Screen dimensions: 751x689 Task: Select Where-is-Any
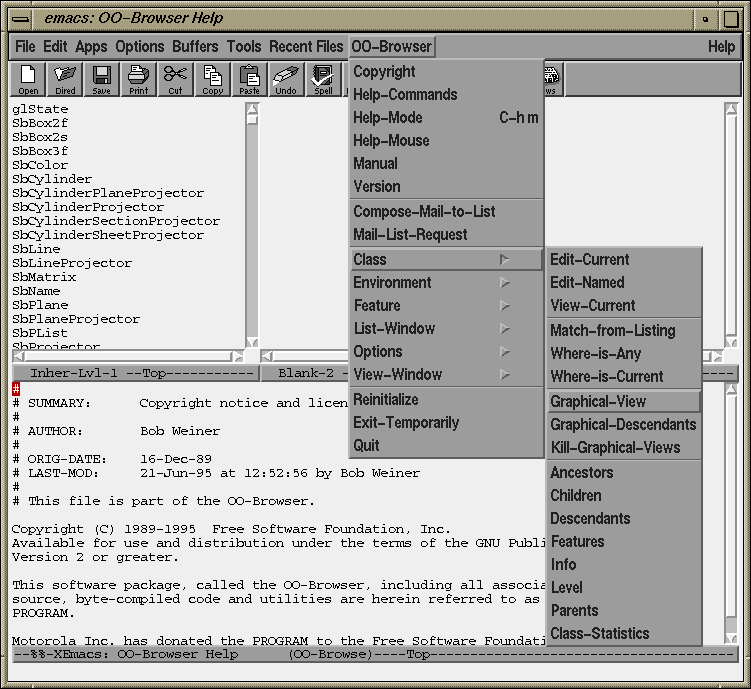tap(624, 353)
